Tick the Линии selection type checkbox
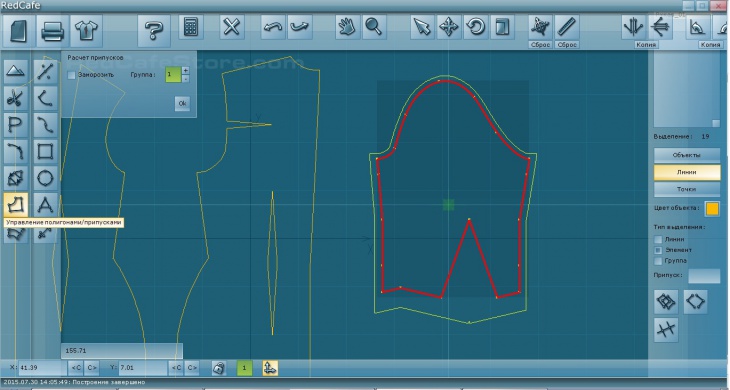 658,239
